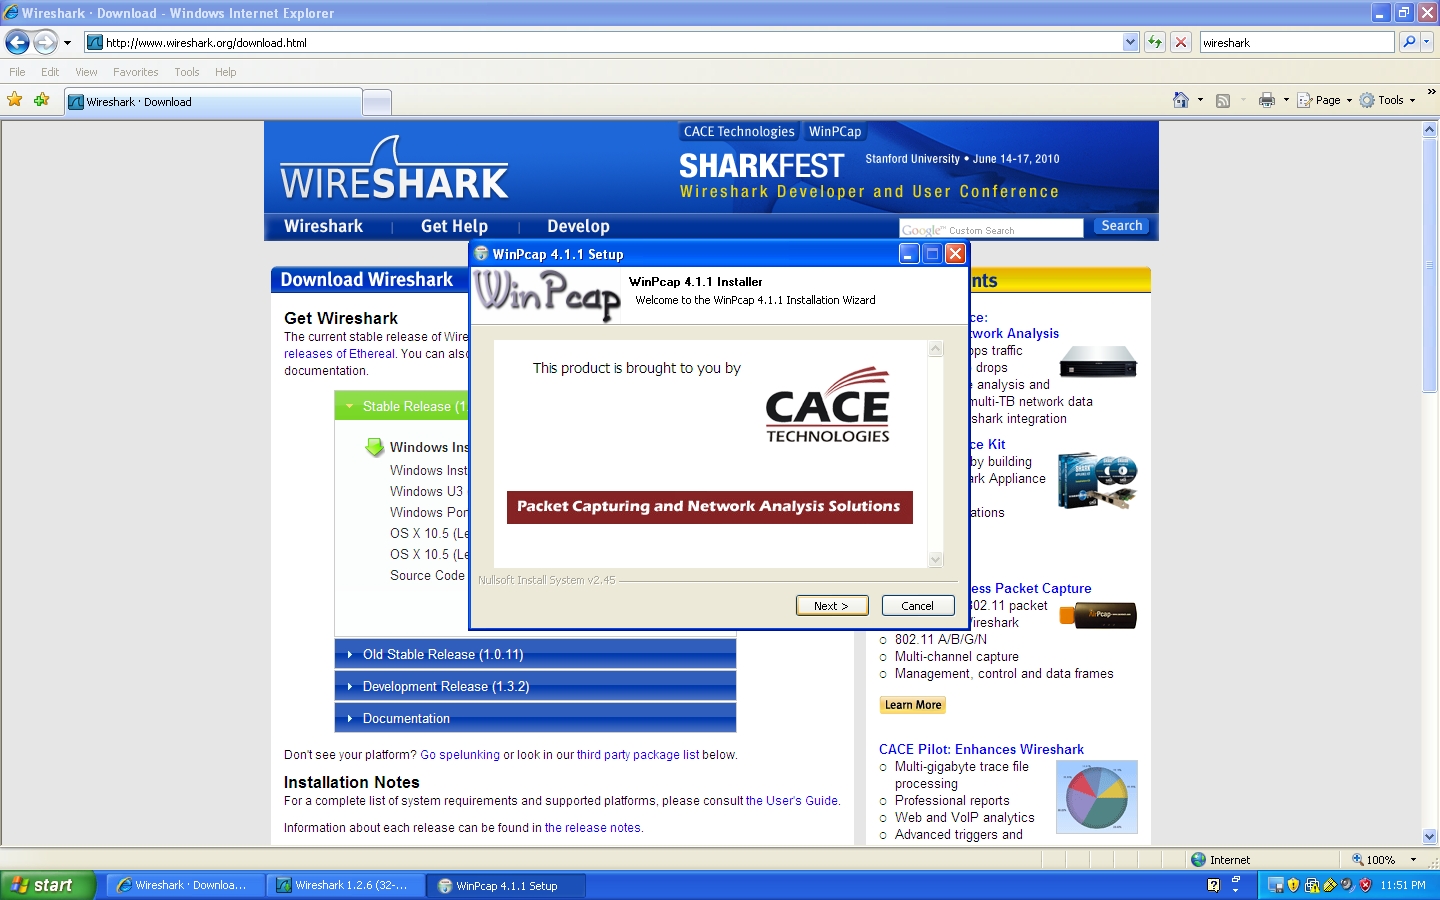Screen dimensions: 1440x900
Task: Open the Tools gear menu in command bar
Action: click(1387, 100)
